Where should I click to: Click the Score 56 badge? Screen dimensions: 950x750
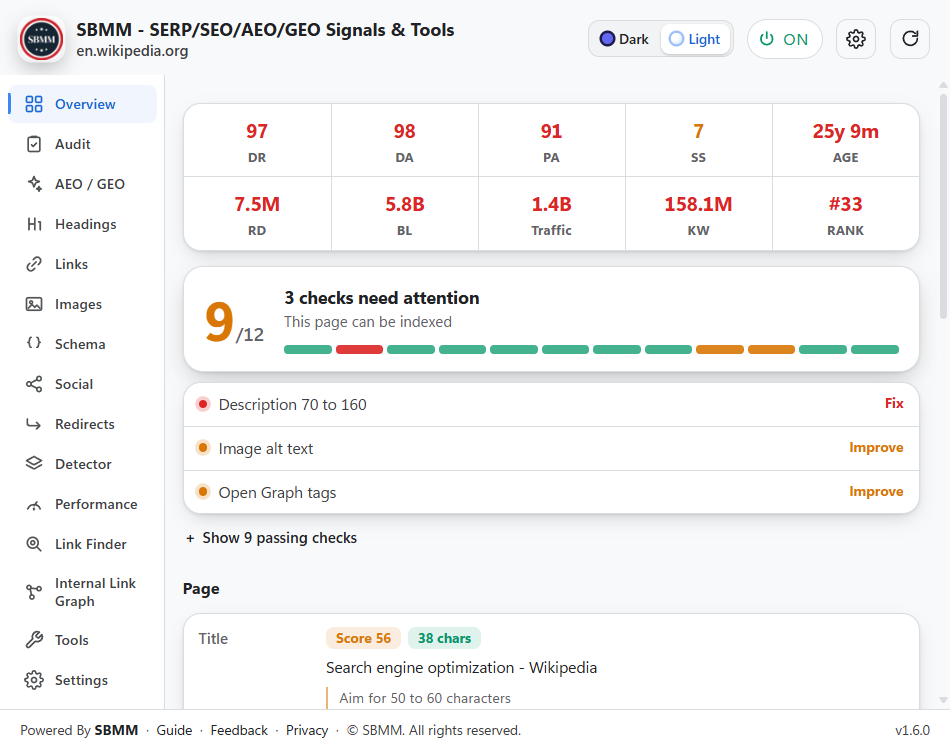(x=364, y=638)
